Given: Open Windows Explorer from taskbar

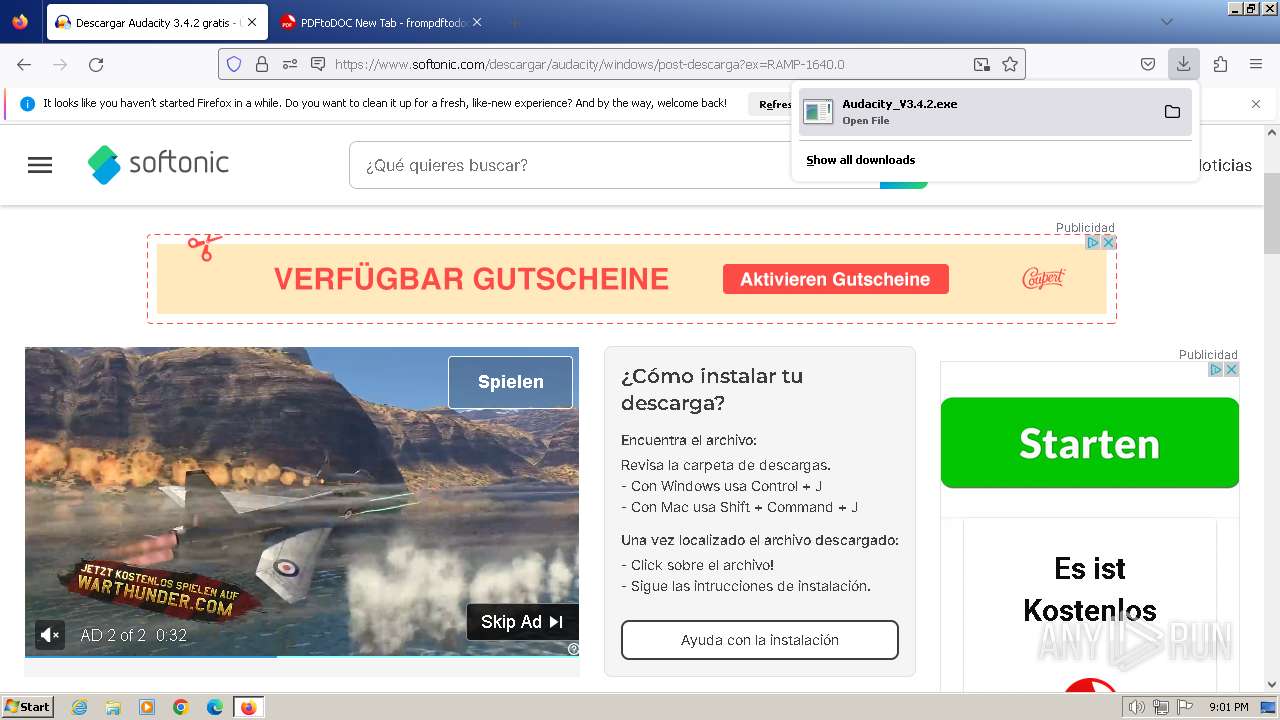Looking at the screenshot, I should (113, 707).
